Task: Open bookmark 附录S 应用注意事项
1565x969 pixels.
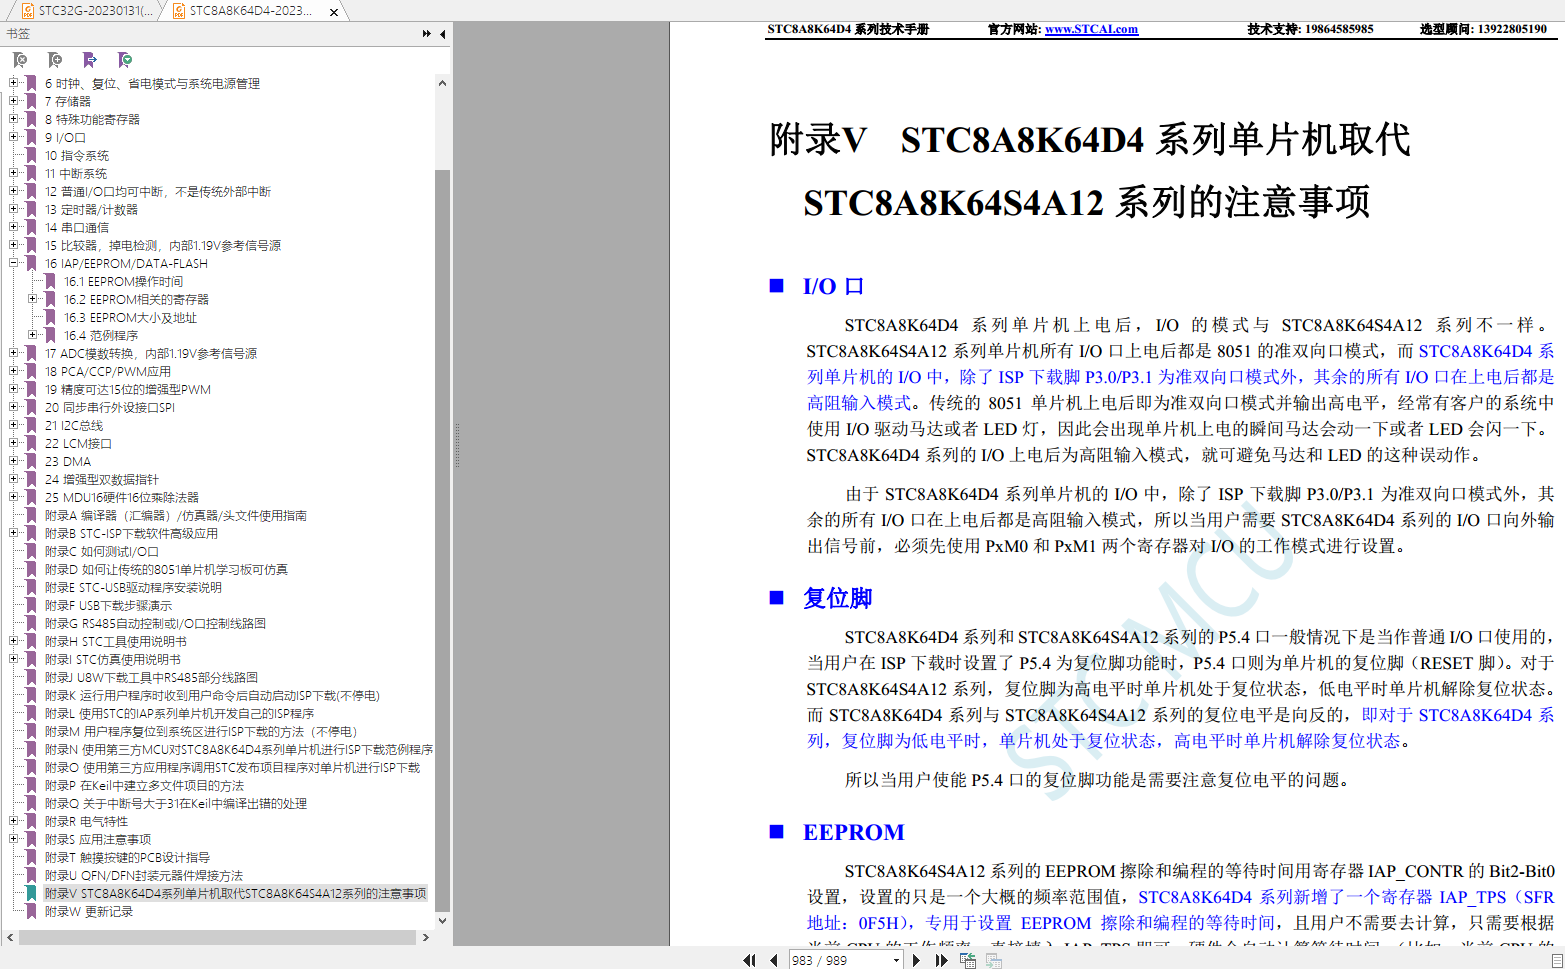Action: [98, 839]
